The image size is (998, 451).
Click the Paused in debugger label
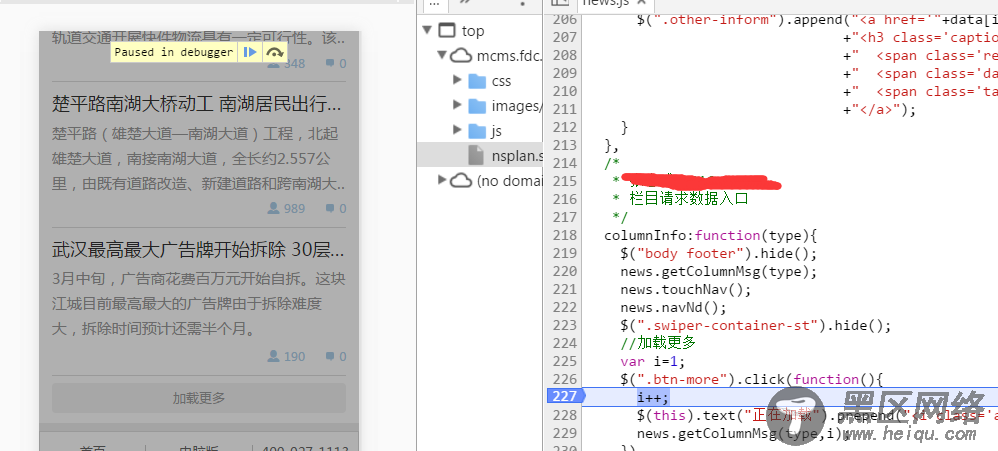174,52
